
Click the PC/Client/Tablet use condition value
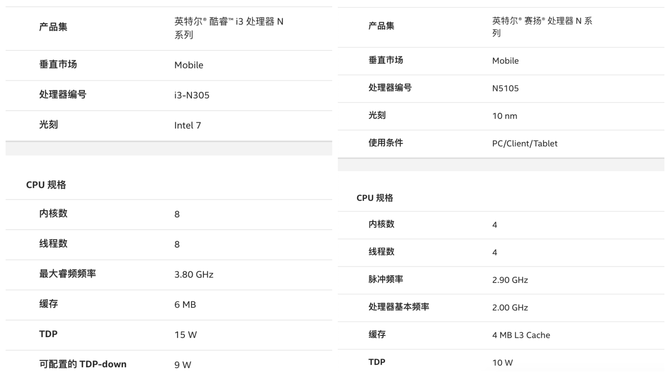click(x=525, y=144)
